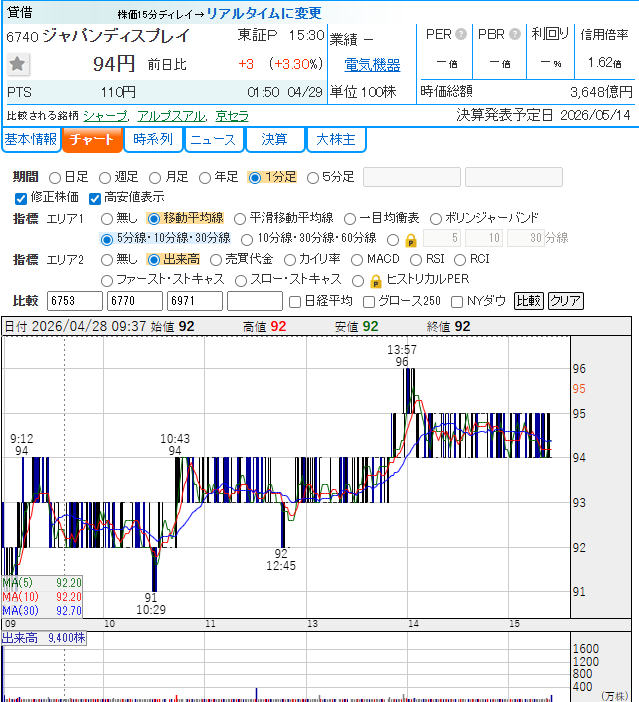
Task: Select カイリ率 indicator radio
Action: [x=290, y=260]
